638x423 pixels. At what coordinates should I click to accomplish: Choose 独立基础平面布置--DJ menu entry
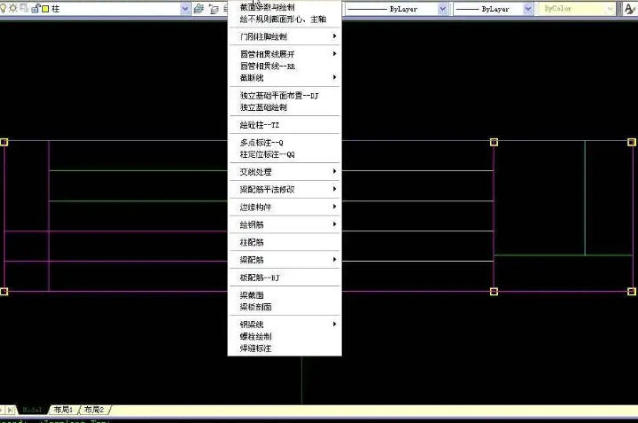(x=284, y=96)
